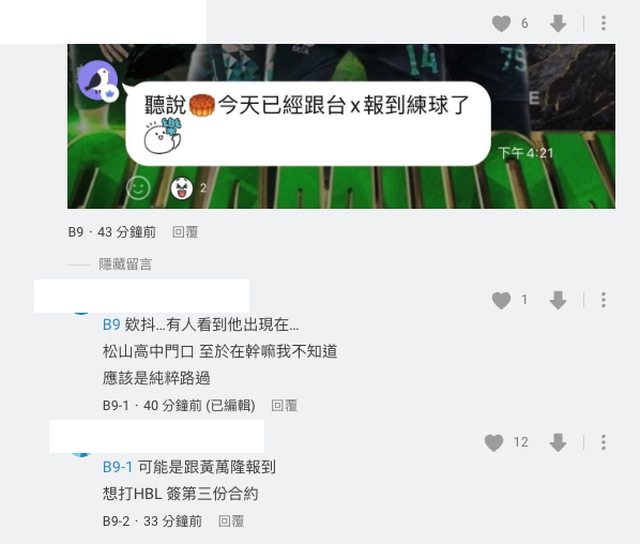Like the B9-2 comment with 12 hearts
640x544 pixels.
[x=494, y=443]
